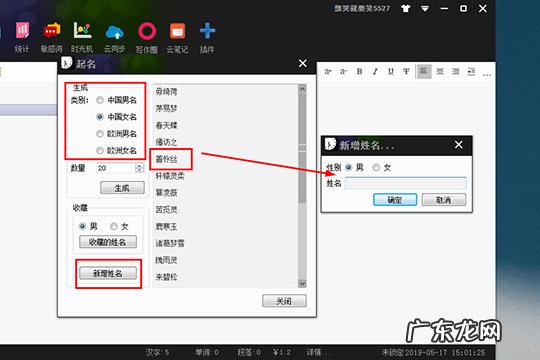Select the 中国男名 category radio
Viewport: 540px width, 360px height.
(100, 100)
